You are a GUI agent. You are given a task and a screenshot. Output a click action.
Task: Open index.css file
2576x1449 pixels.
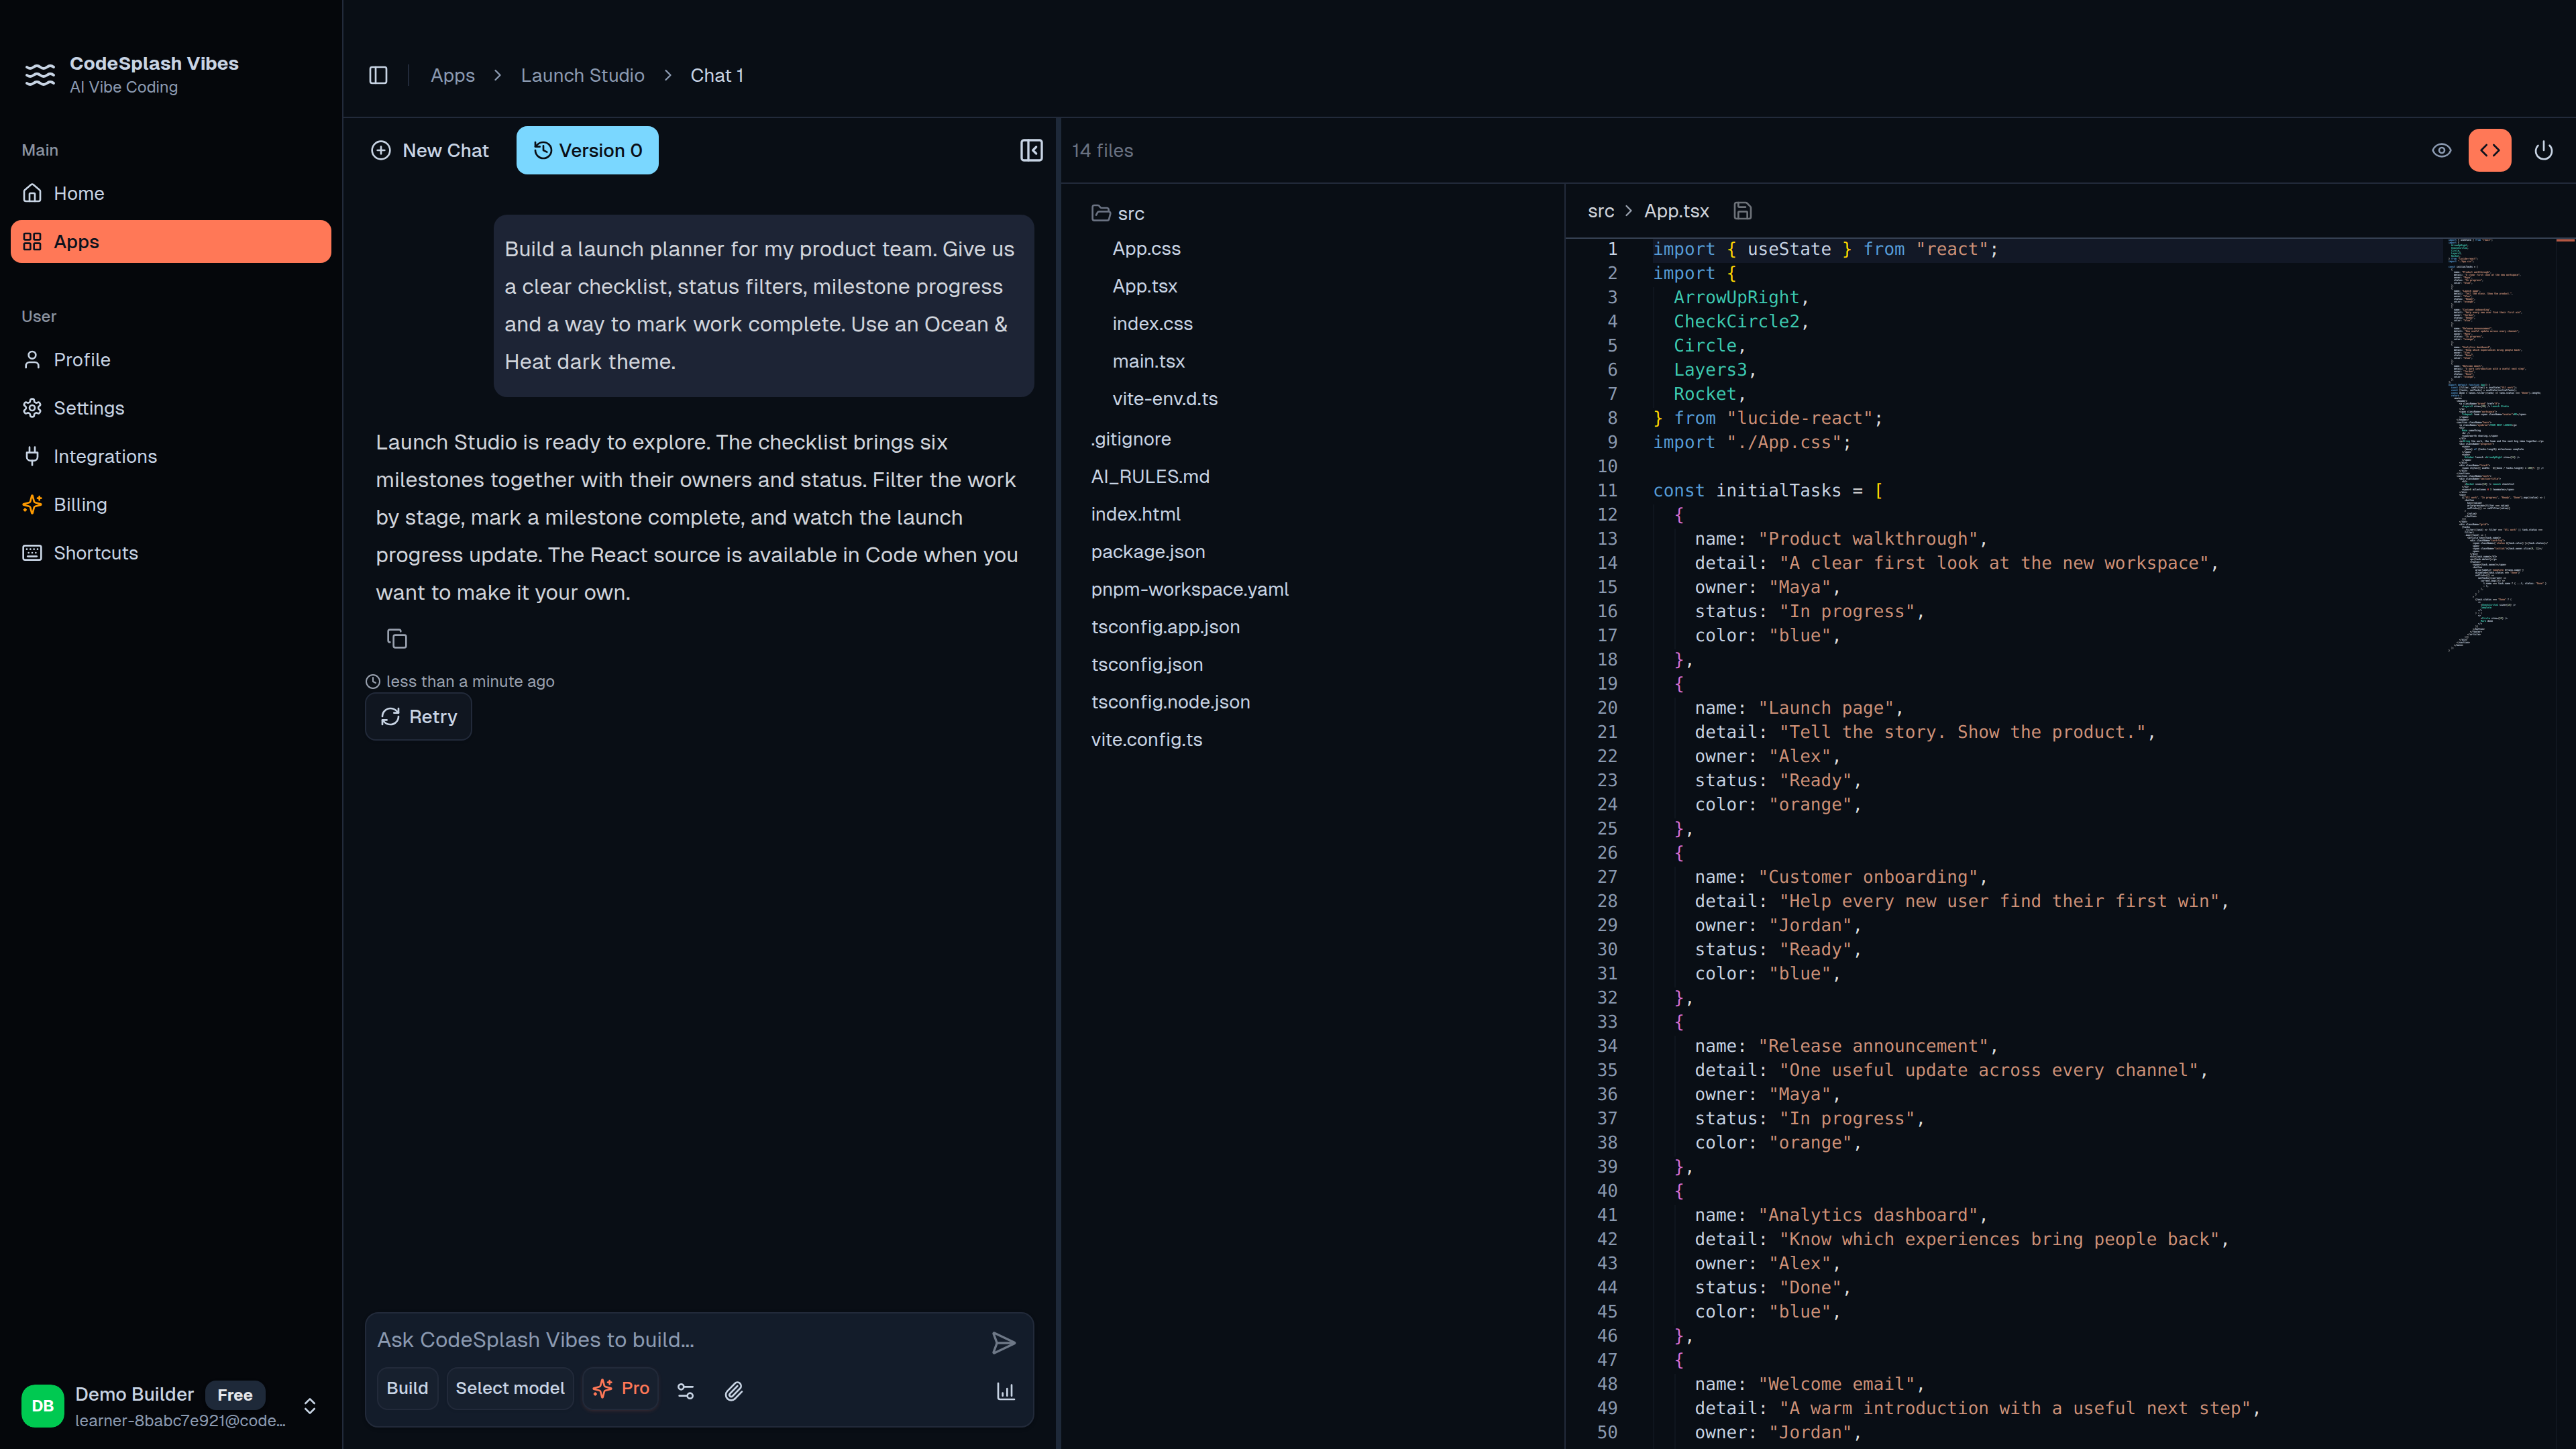coord(1152,323)
